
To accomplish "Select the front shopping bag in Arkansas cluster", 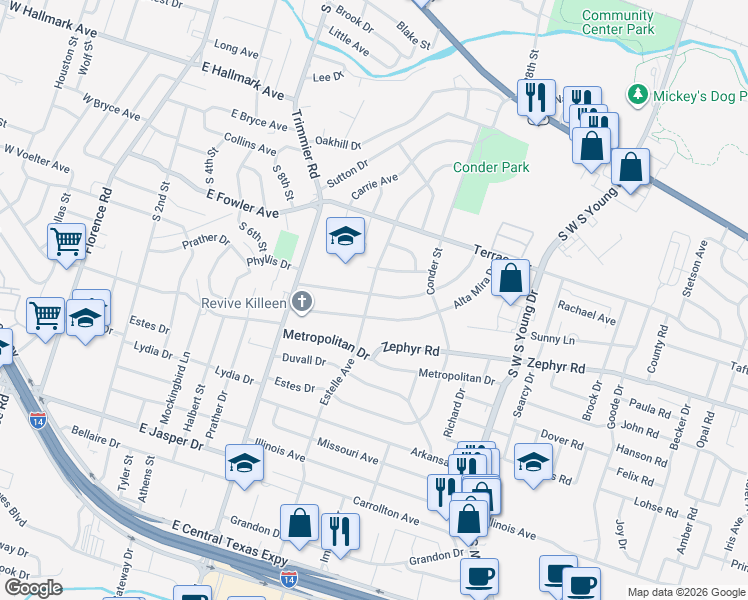I will point(469,521).
